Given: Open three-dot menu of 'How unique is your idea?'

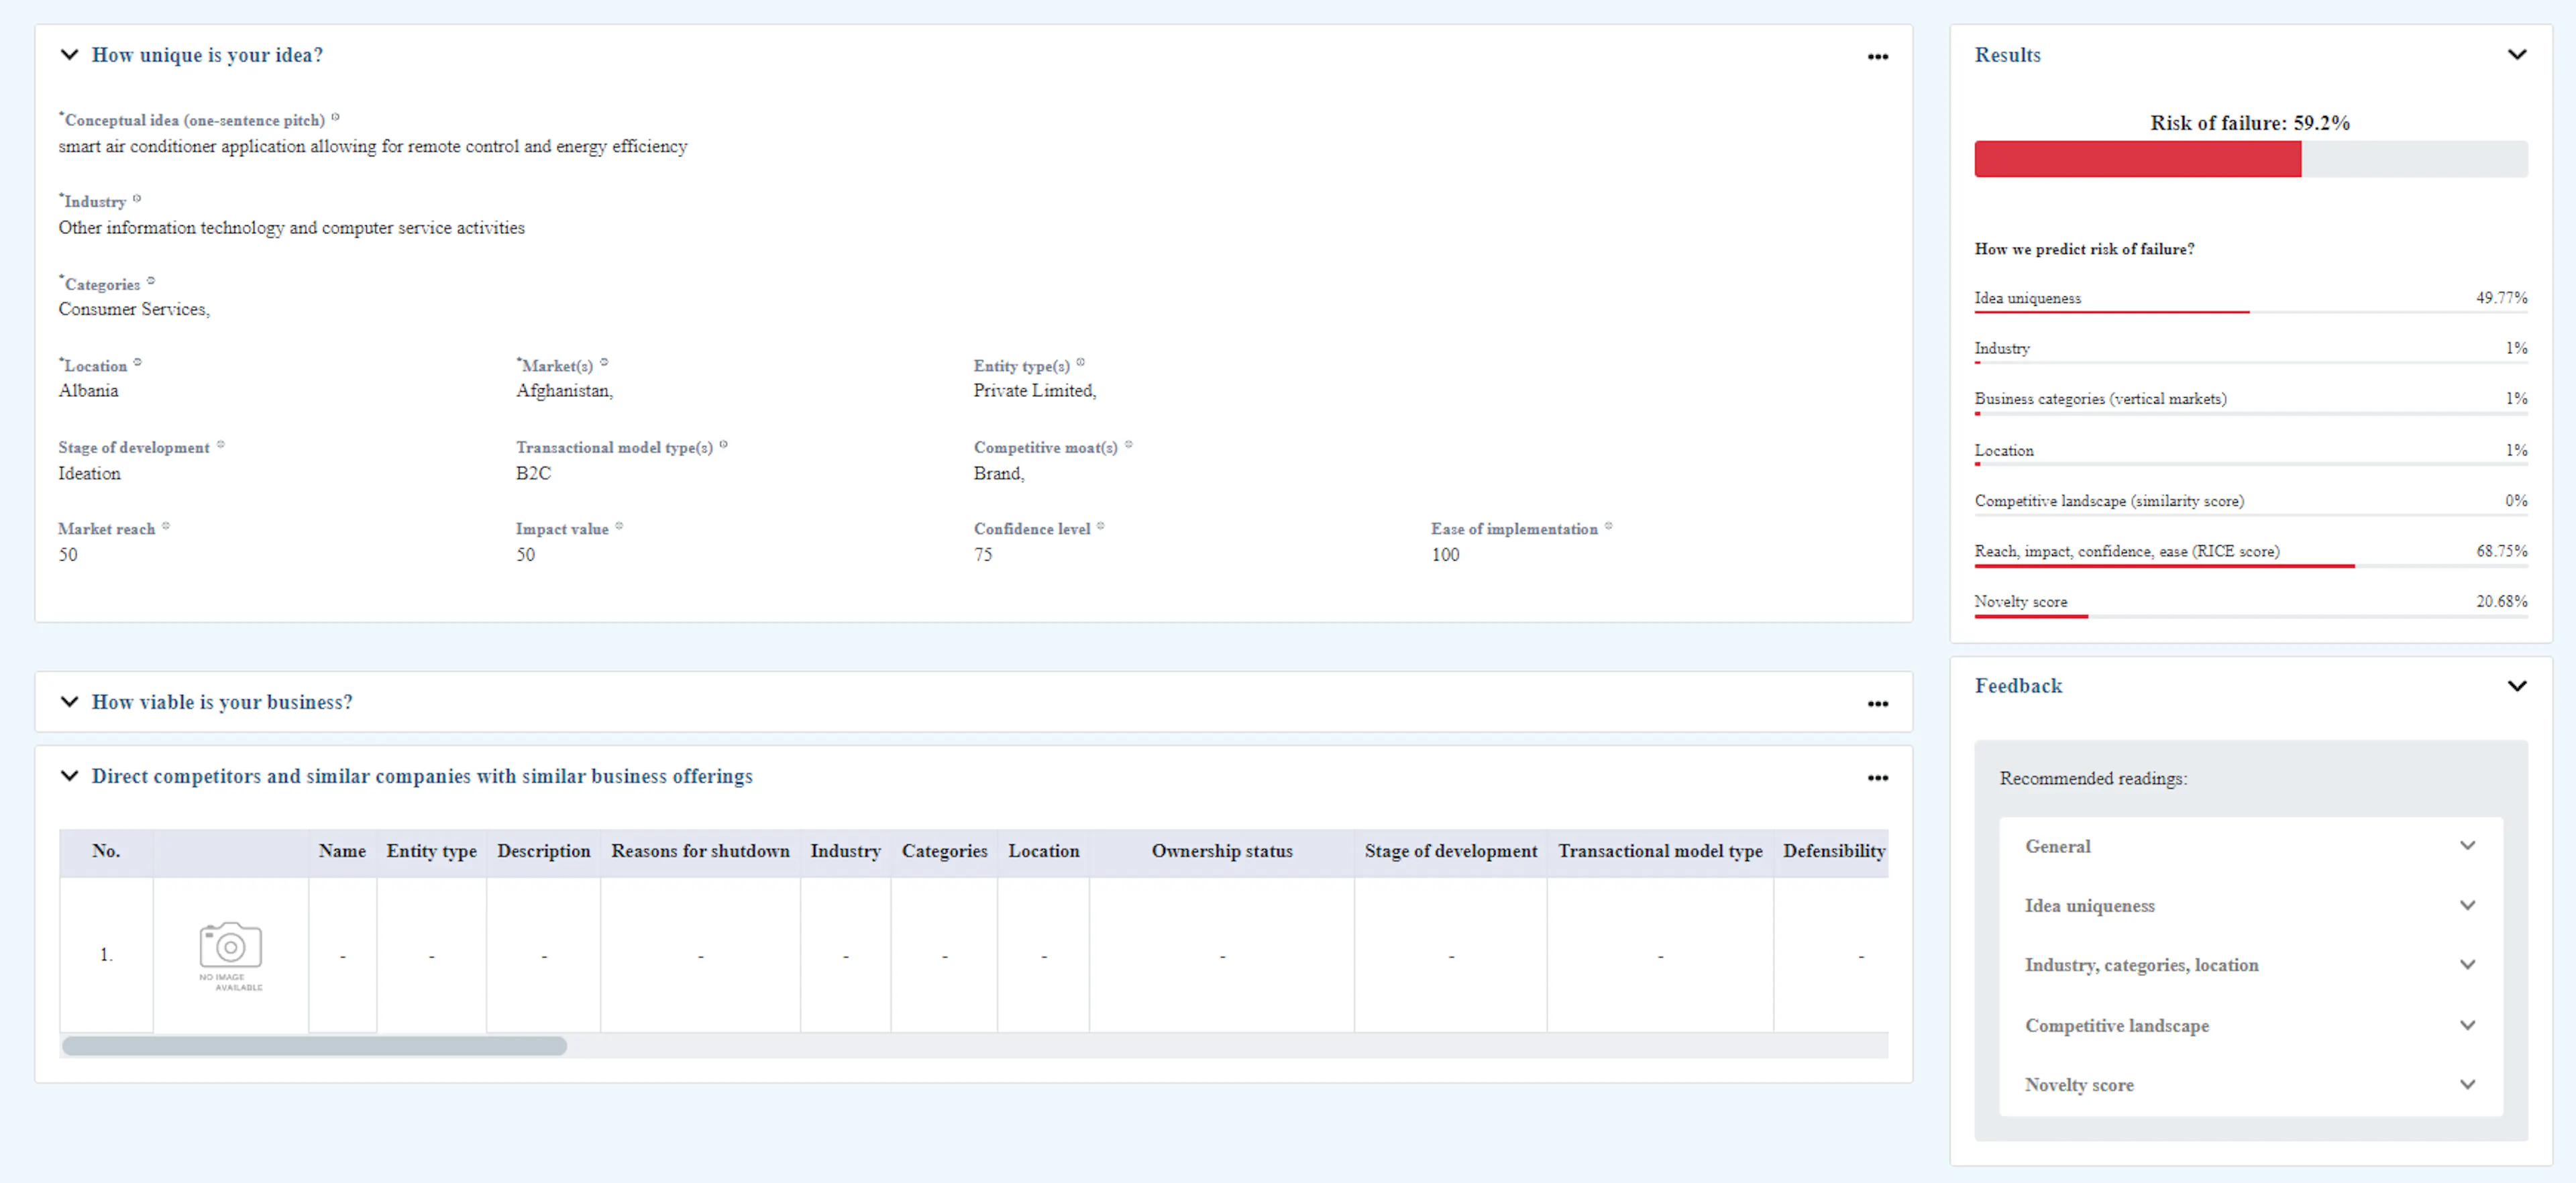Looking at the screenshot, I should 1878,57.
